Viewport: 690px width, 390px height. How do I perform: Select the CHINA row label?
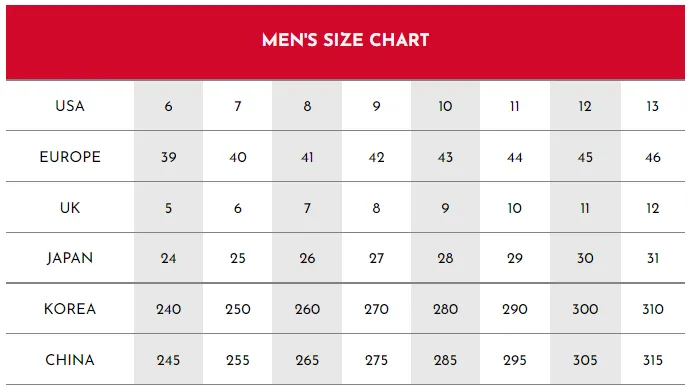pos(70,360)
